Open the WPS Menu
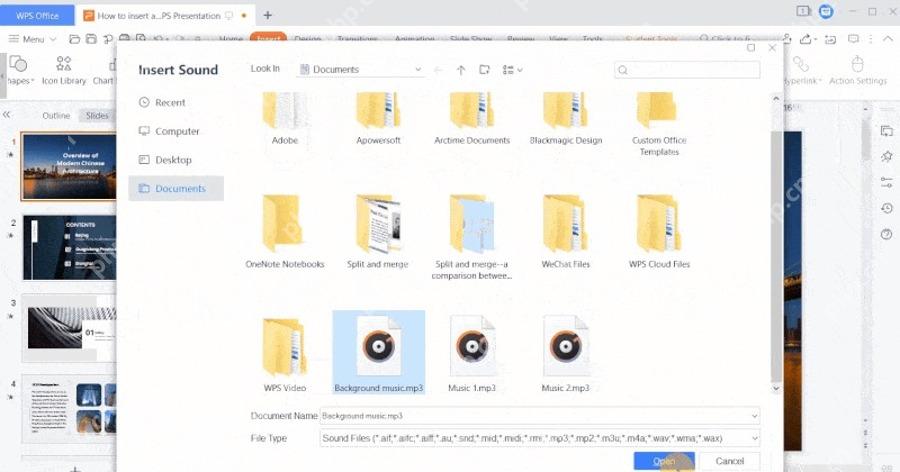 point(32,39)
